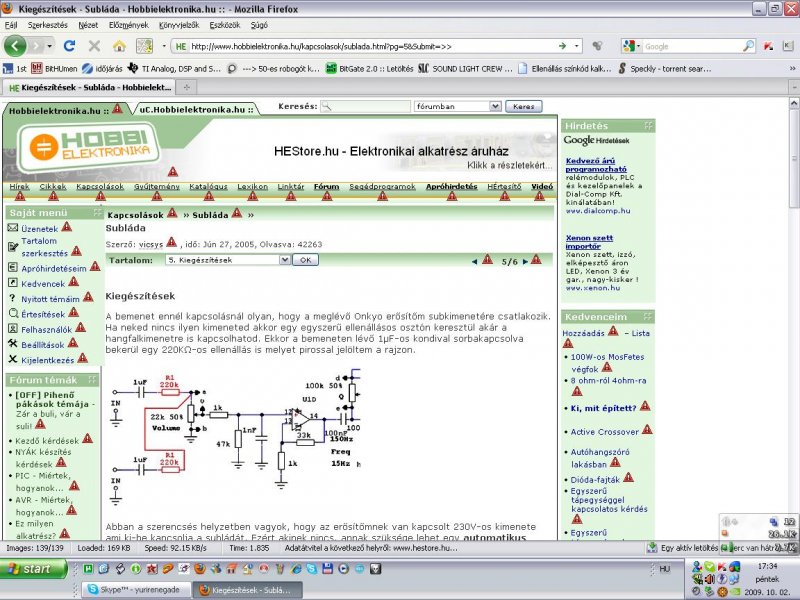Open the Back/Forward history dropdown arrow

[x=49, y=46]
